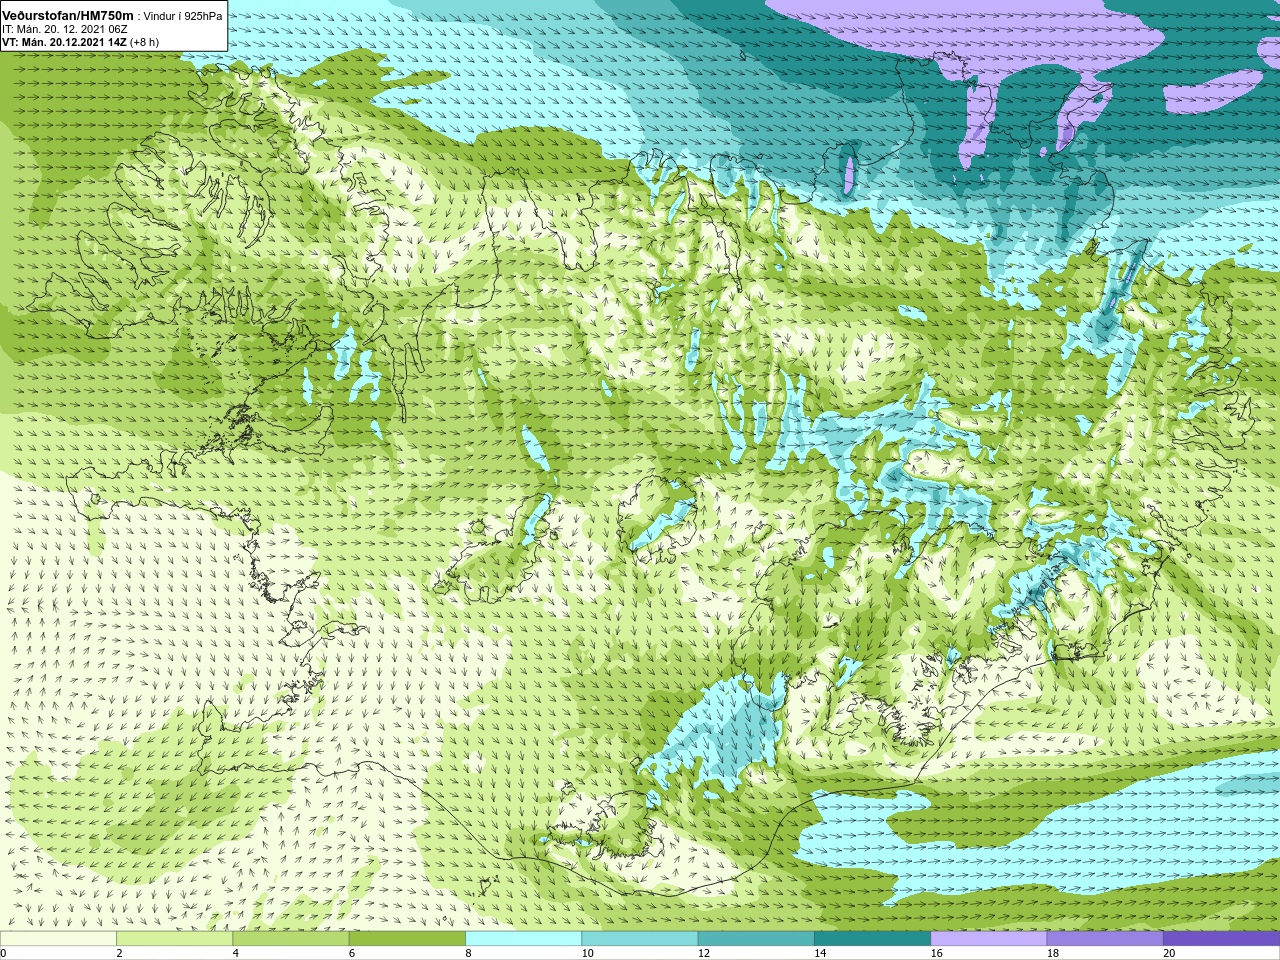1280x960 pixels.
Task: Click the 16–18 light purple legend swatch
Action: 988,939
